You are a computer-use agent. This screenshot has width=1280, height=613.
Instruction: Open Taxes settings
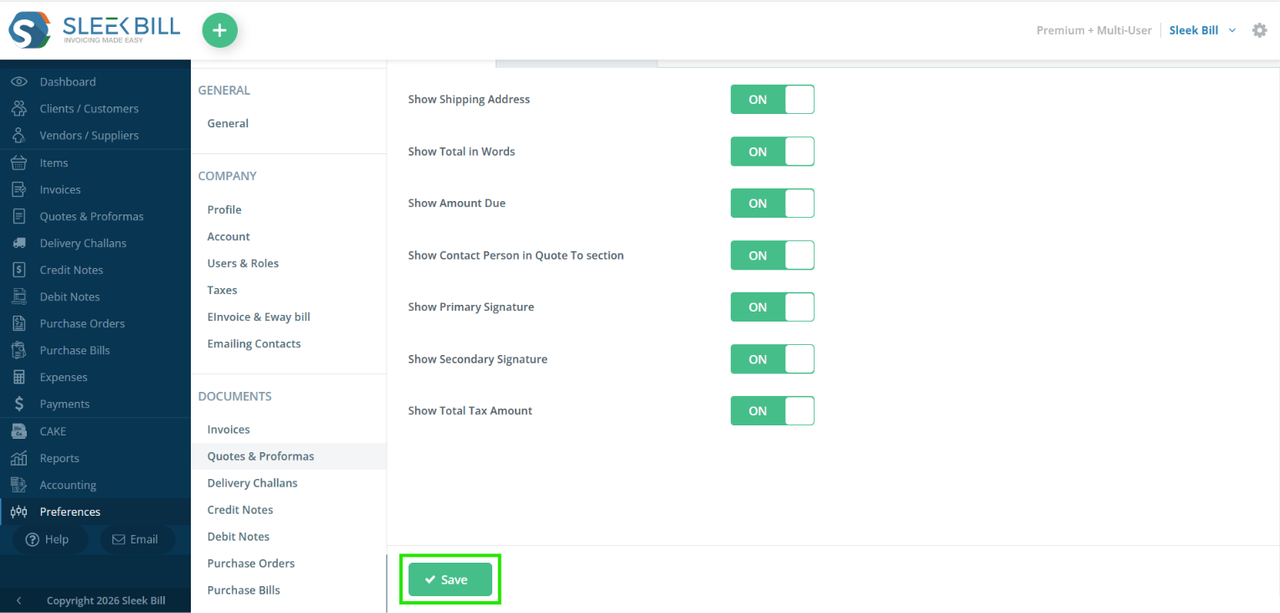pyautogui.click(x=222, y=290)
